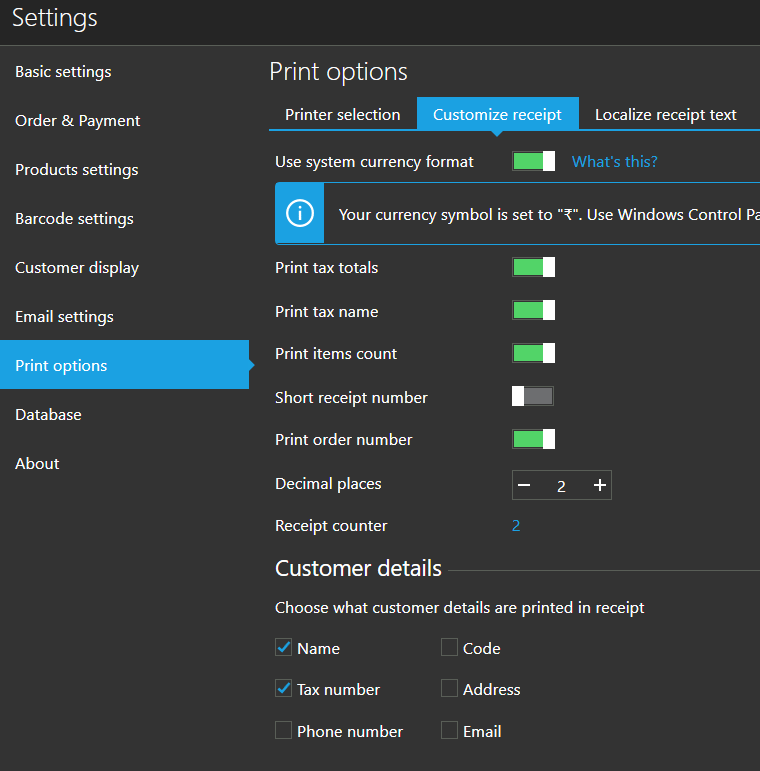
Task: Click the Receipt counter value link
Action: click(516, 526)
